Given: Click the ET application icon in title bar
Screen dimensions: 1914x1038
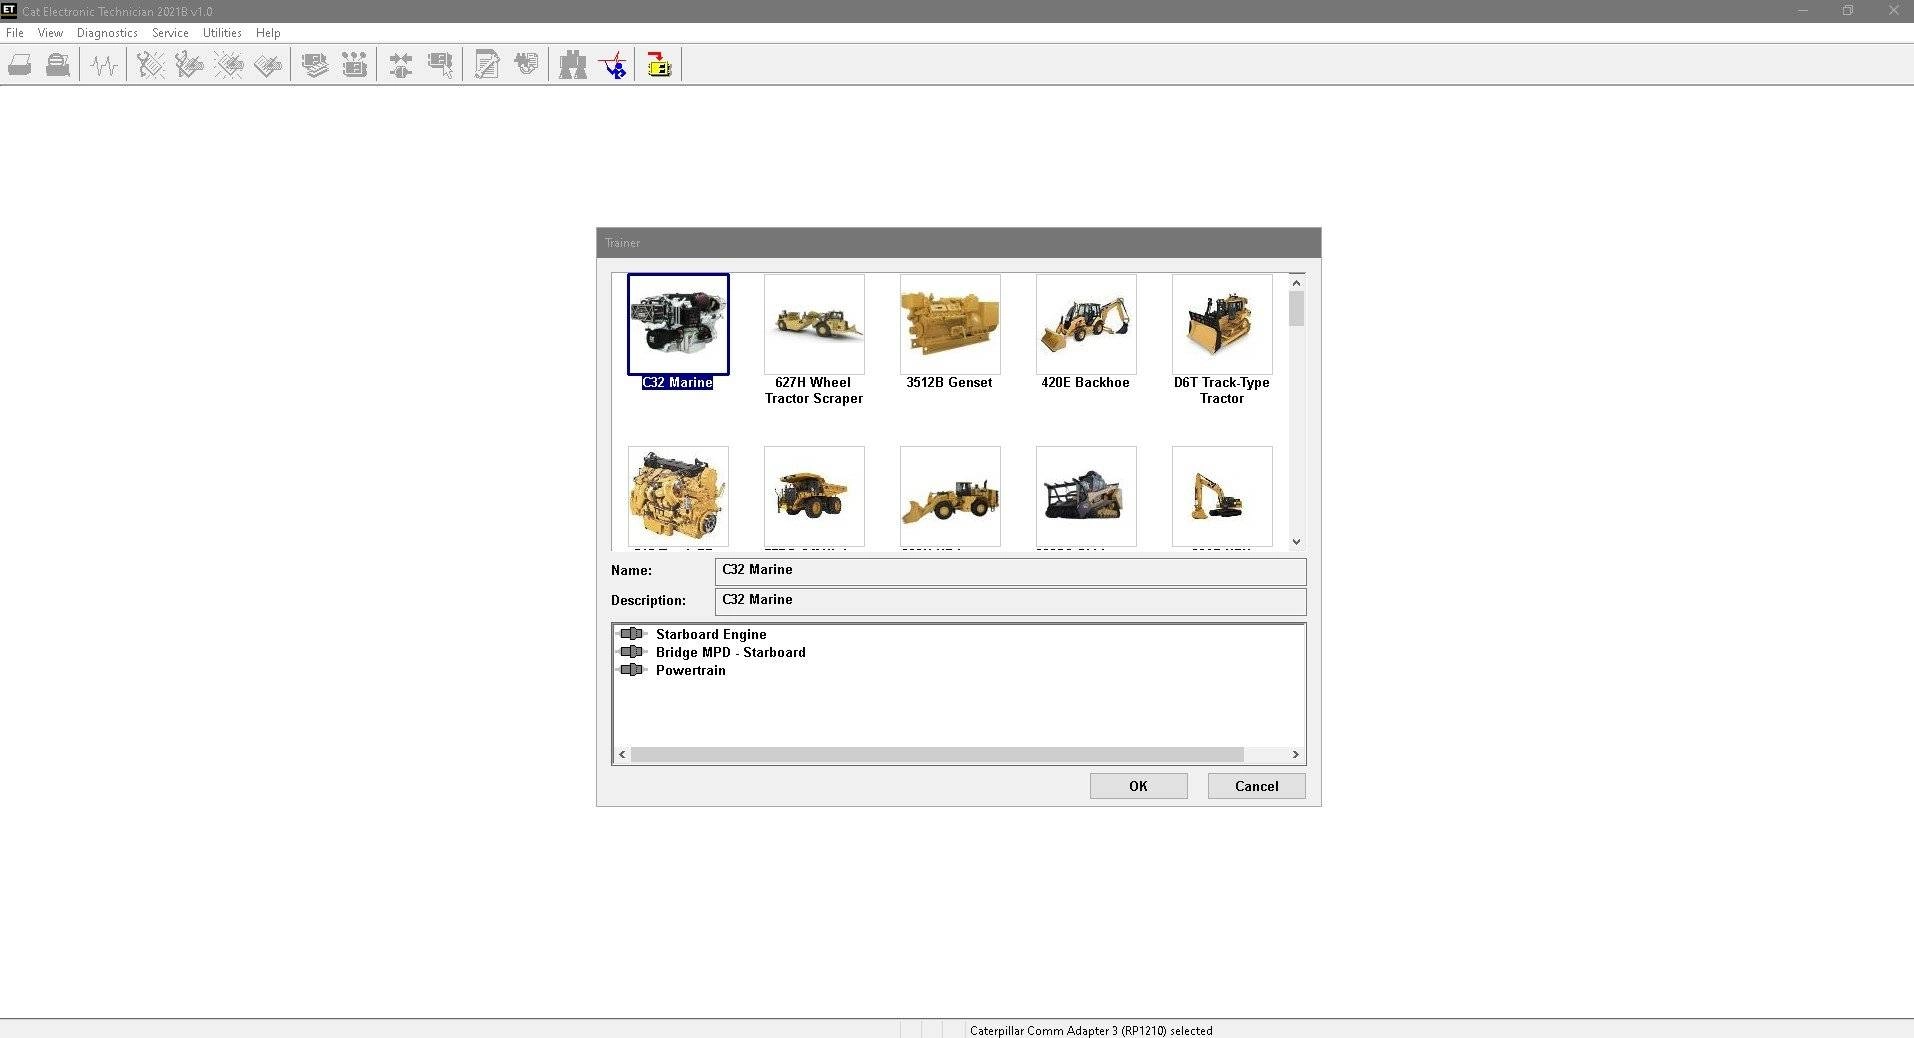Looking at the screenshot, I should coord(9,11).
